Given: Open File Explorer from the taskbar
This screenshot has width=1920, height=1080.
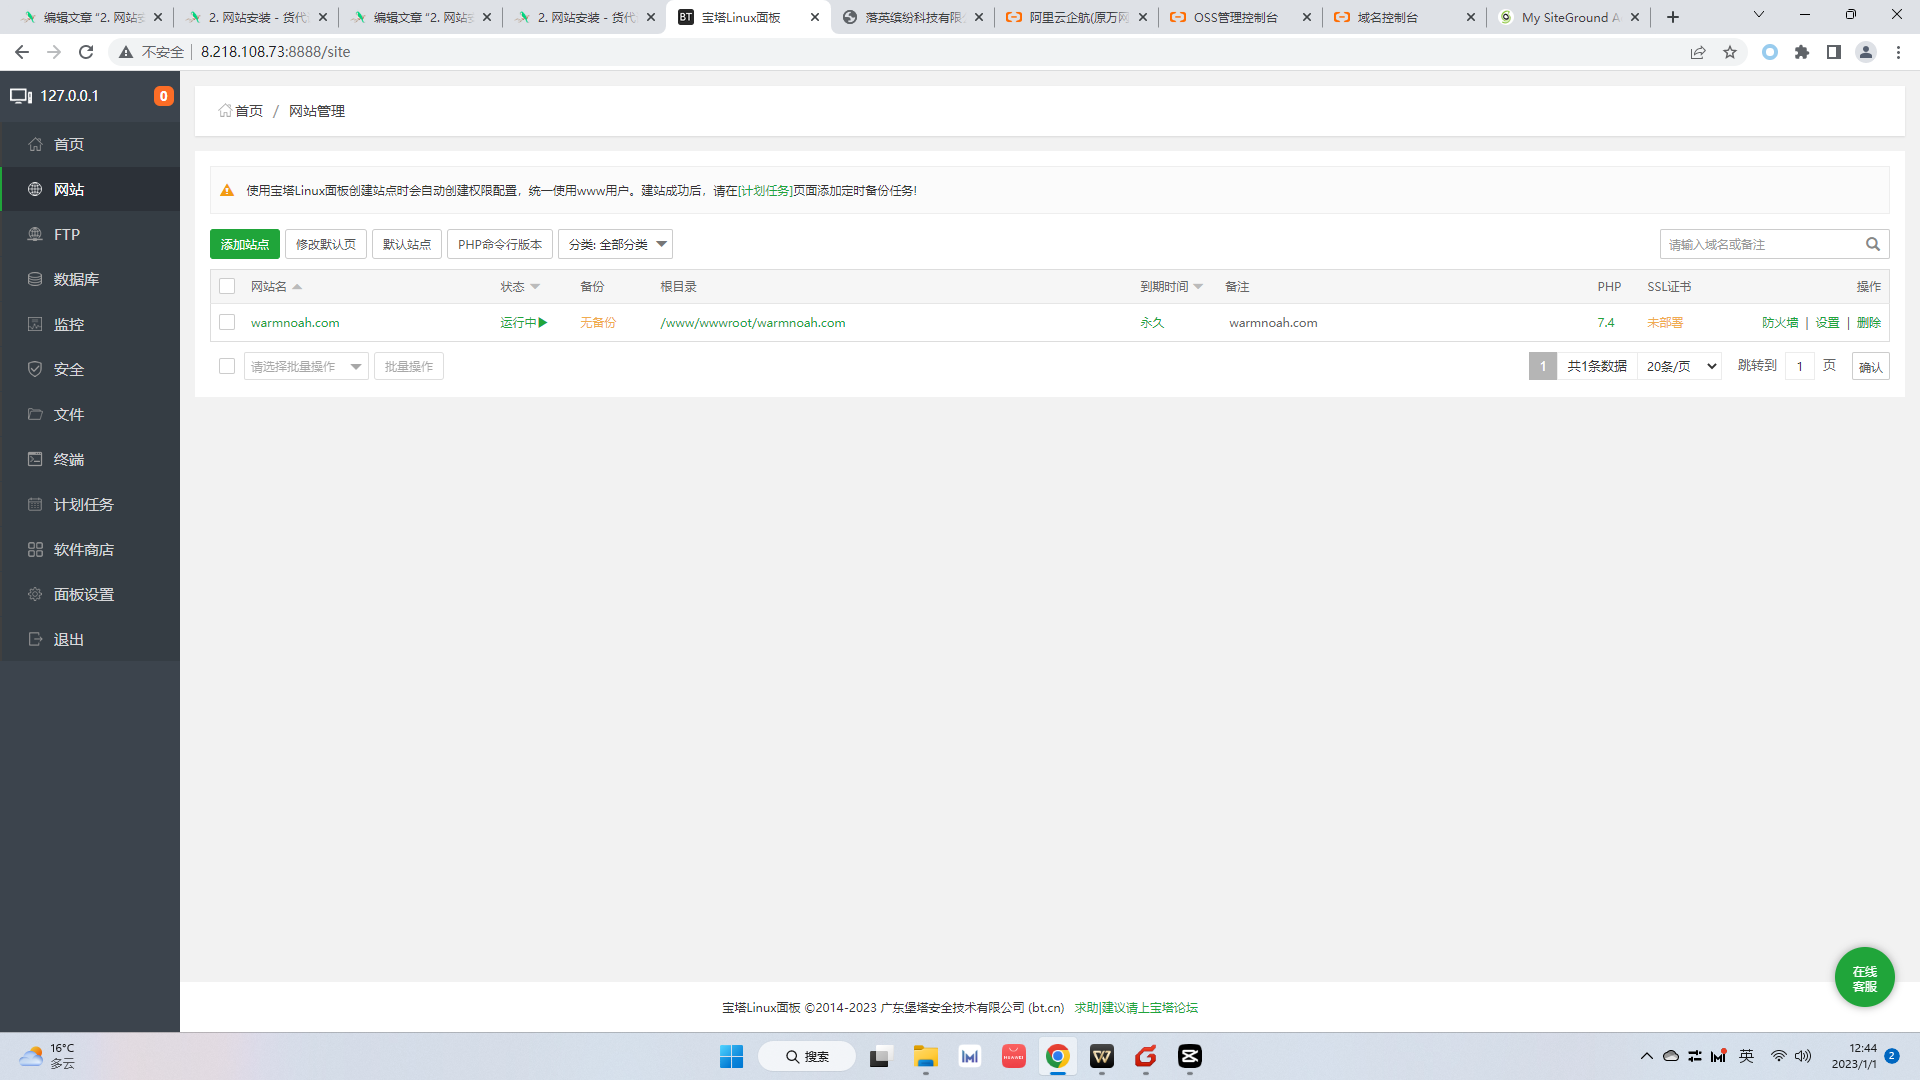Looking at the screenshot, I should pyautogui.click(x=925, y=1057).
